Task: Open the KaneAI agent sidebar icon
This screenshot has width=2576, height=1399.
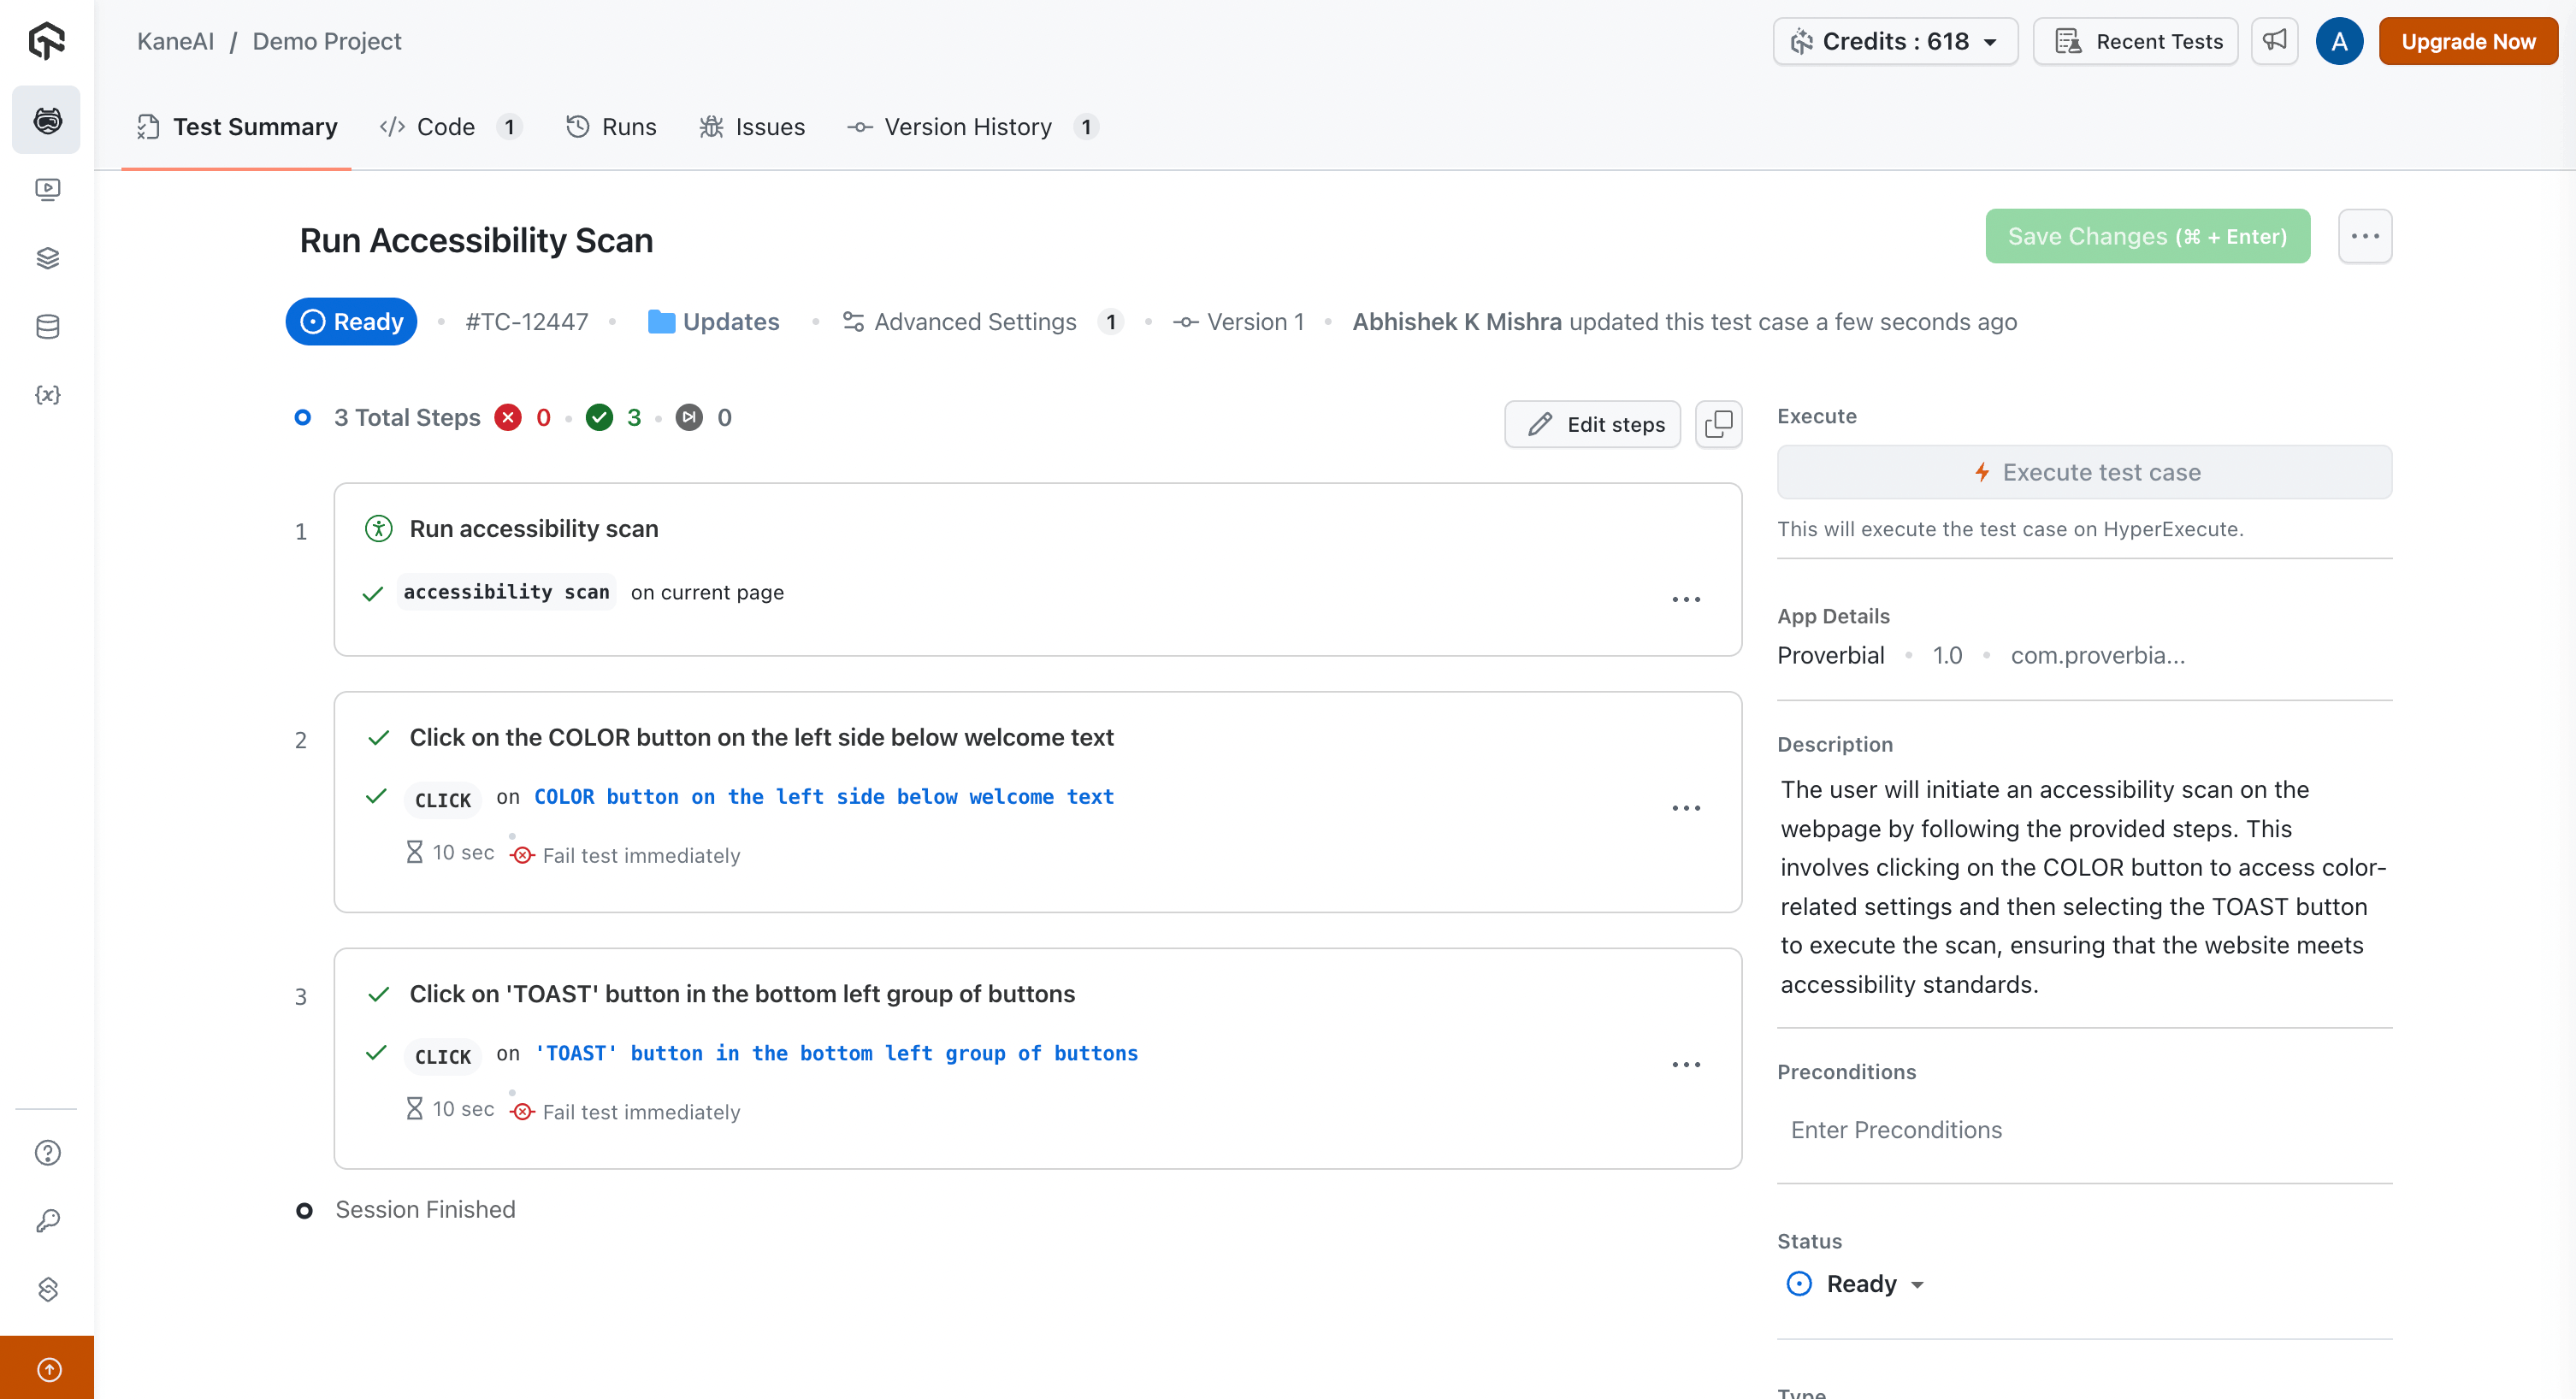Action: (x=46, y=119)
